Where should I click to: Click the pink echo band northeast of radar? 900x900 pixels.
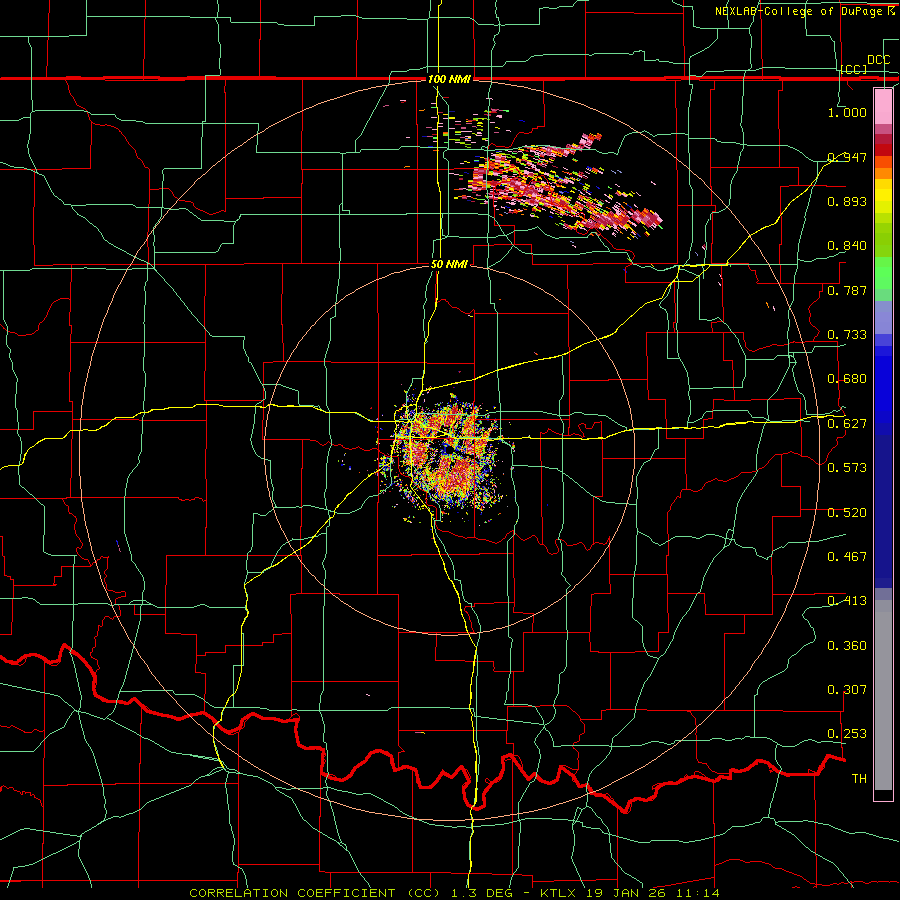(x=560, y=189)
